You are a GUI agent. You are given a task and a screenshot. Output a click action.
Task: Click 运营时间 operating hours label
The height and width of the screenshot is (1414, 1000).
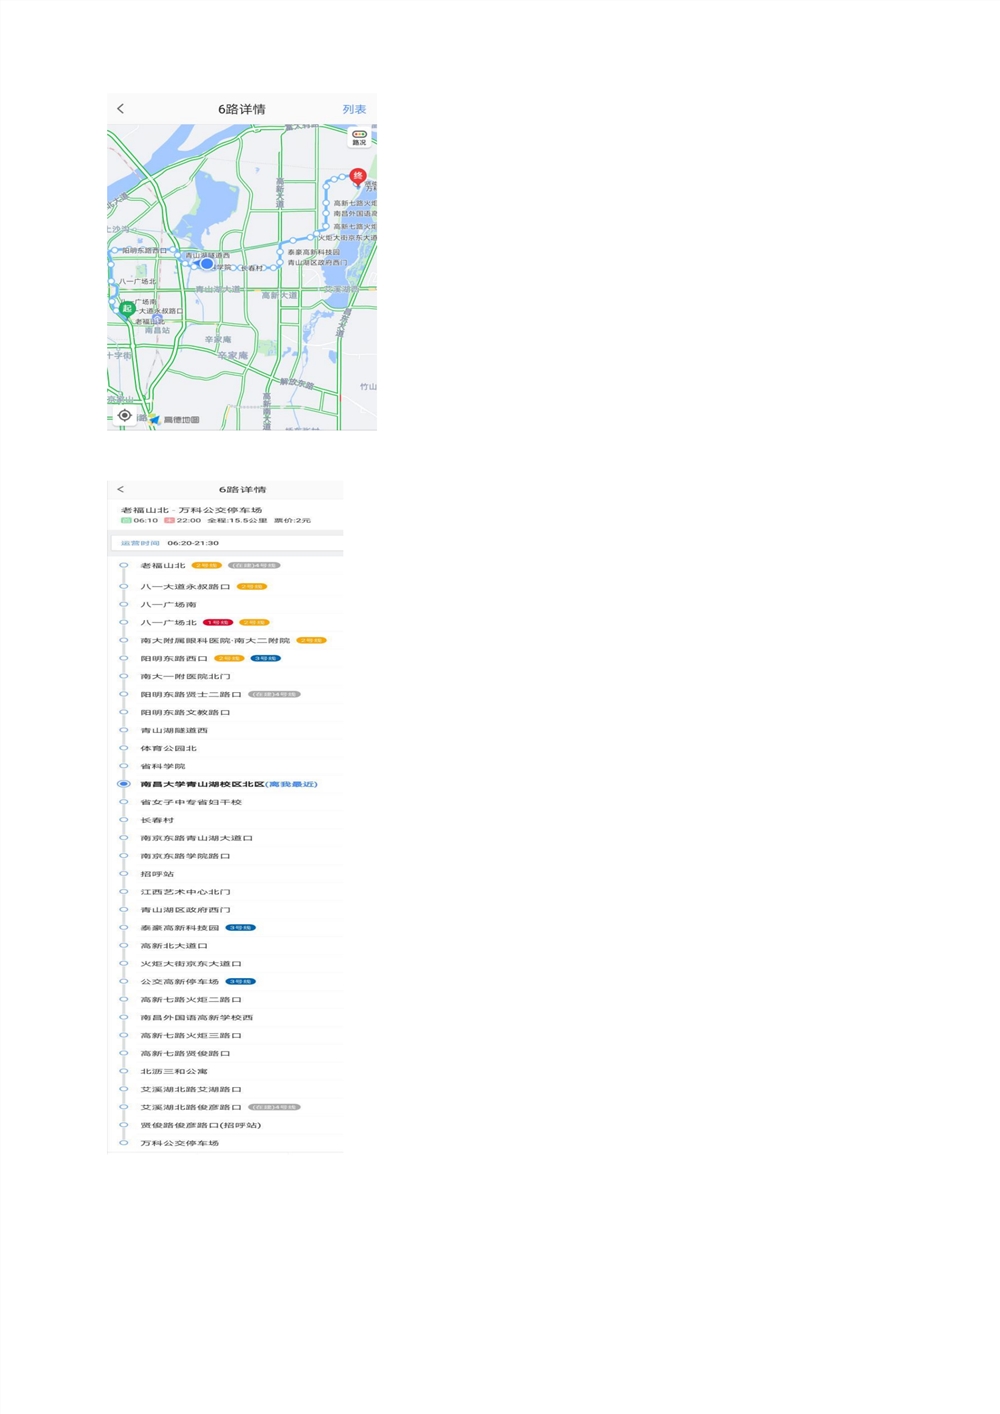point(140,543)
